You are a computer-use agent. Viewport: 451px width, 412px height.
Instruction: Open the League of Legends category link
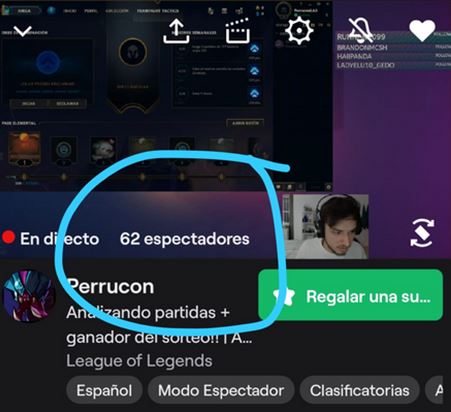click(139, 361)
